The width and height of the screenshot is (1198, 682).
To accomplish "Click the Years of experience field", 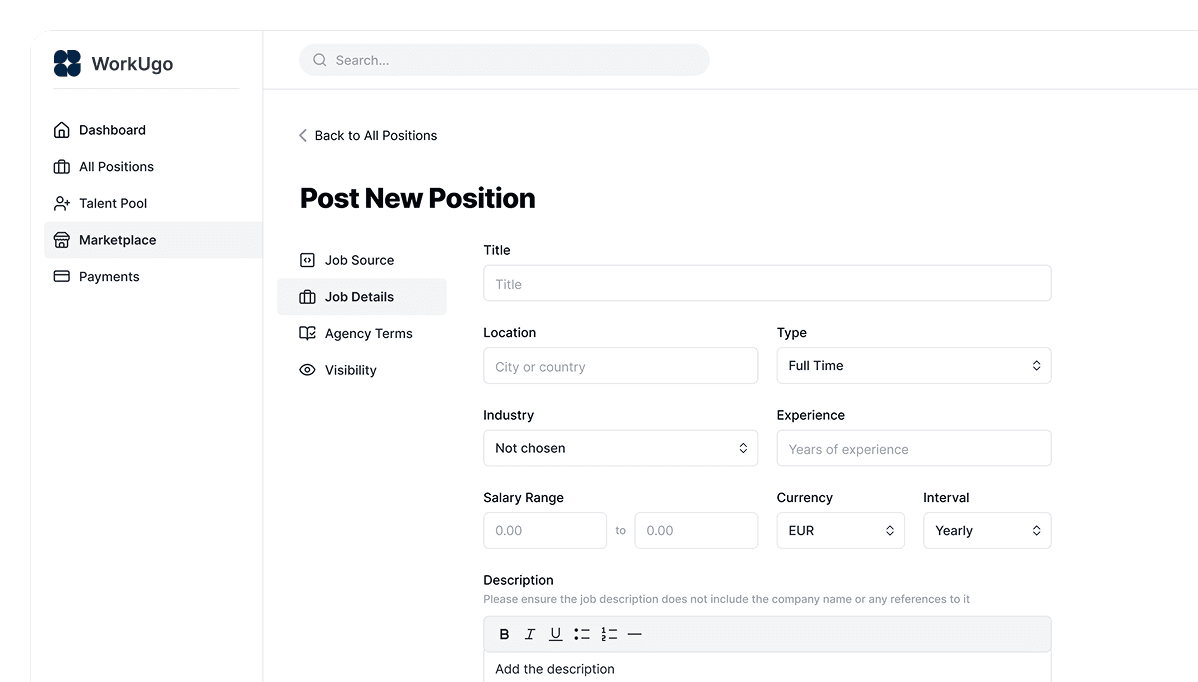I will click(x=913, y=449).
